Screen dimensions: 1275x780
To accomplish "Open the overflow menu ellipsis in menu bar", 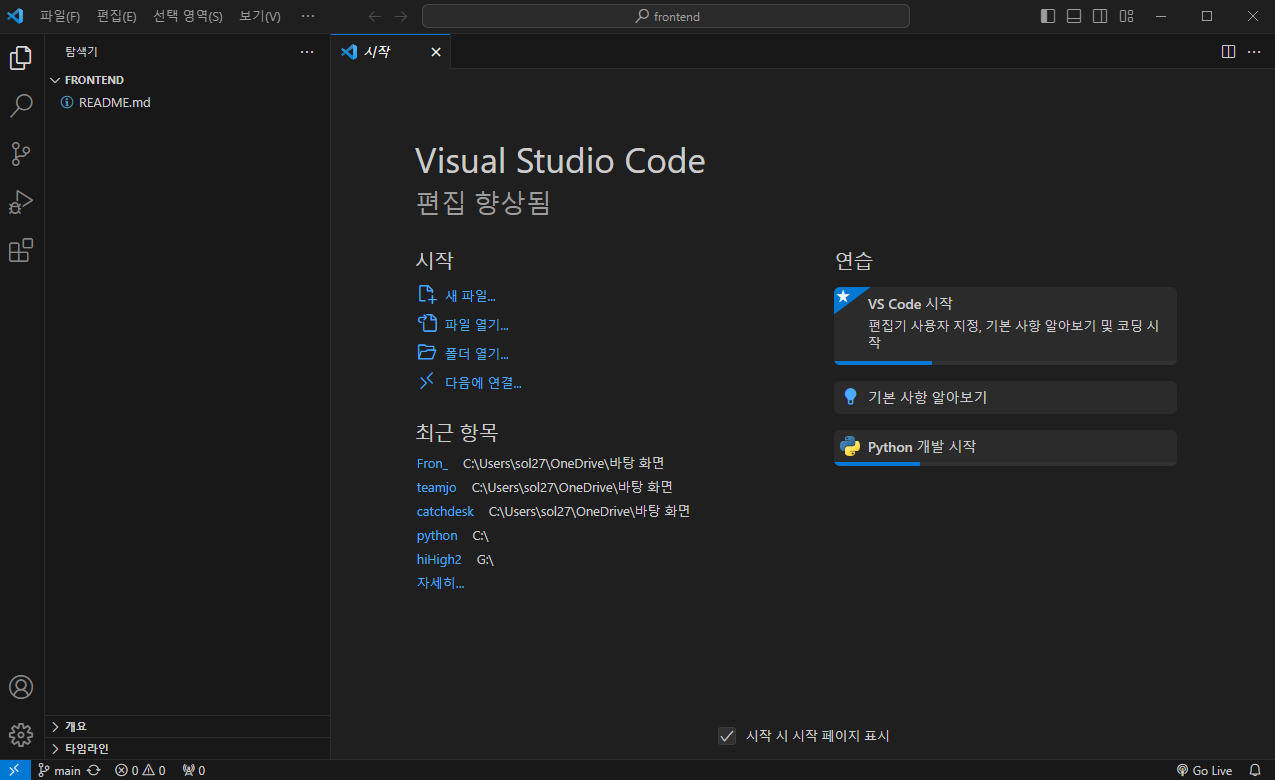I will pyautogui.click(x=308, y=16).
